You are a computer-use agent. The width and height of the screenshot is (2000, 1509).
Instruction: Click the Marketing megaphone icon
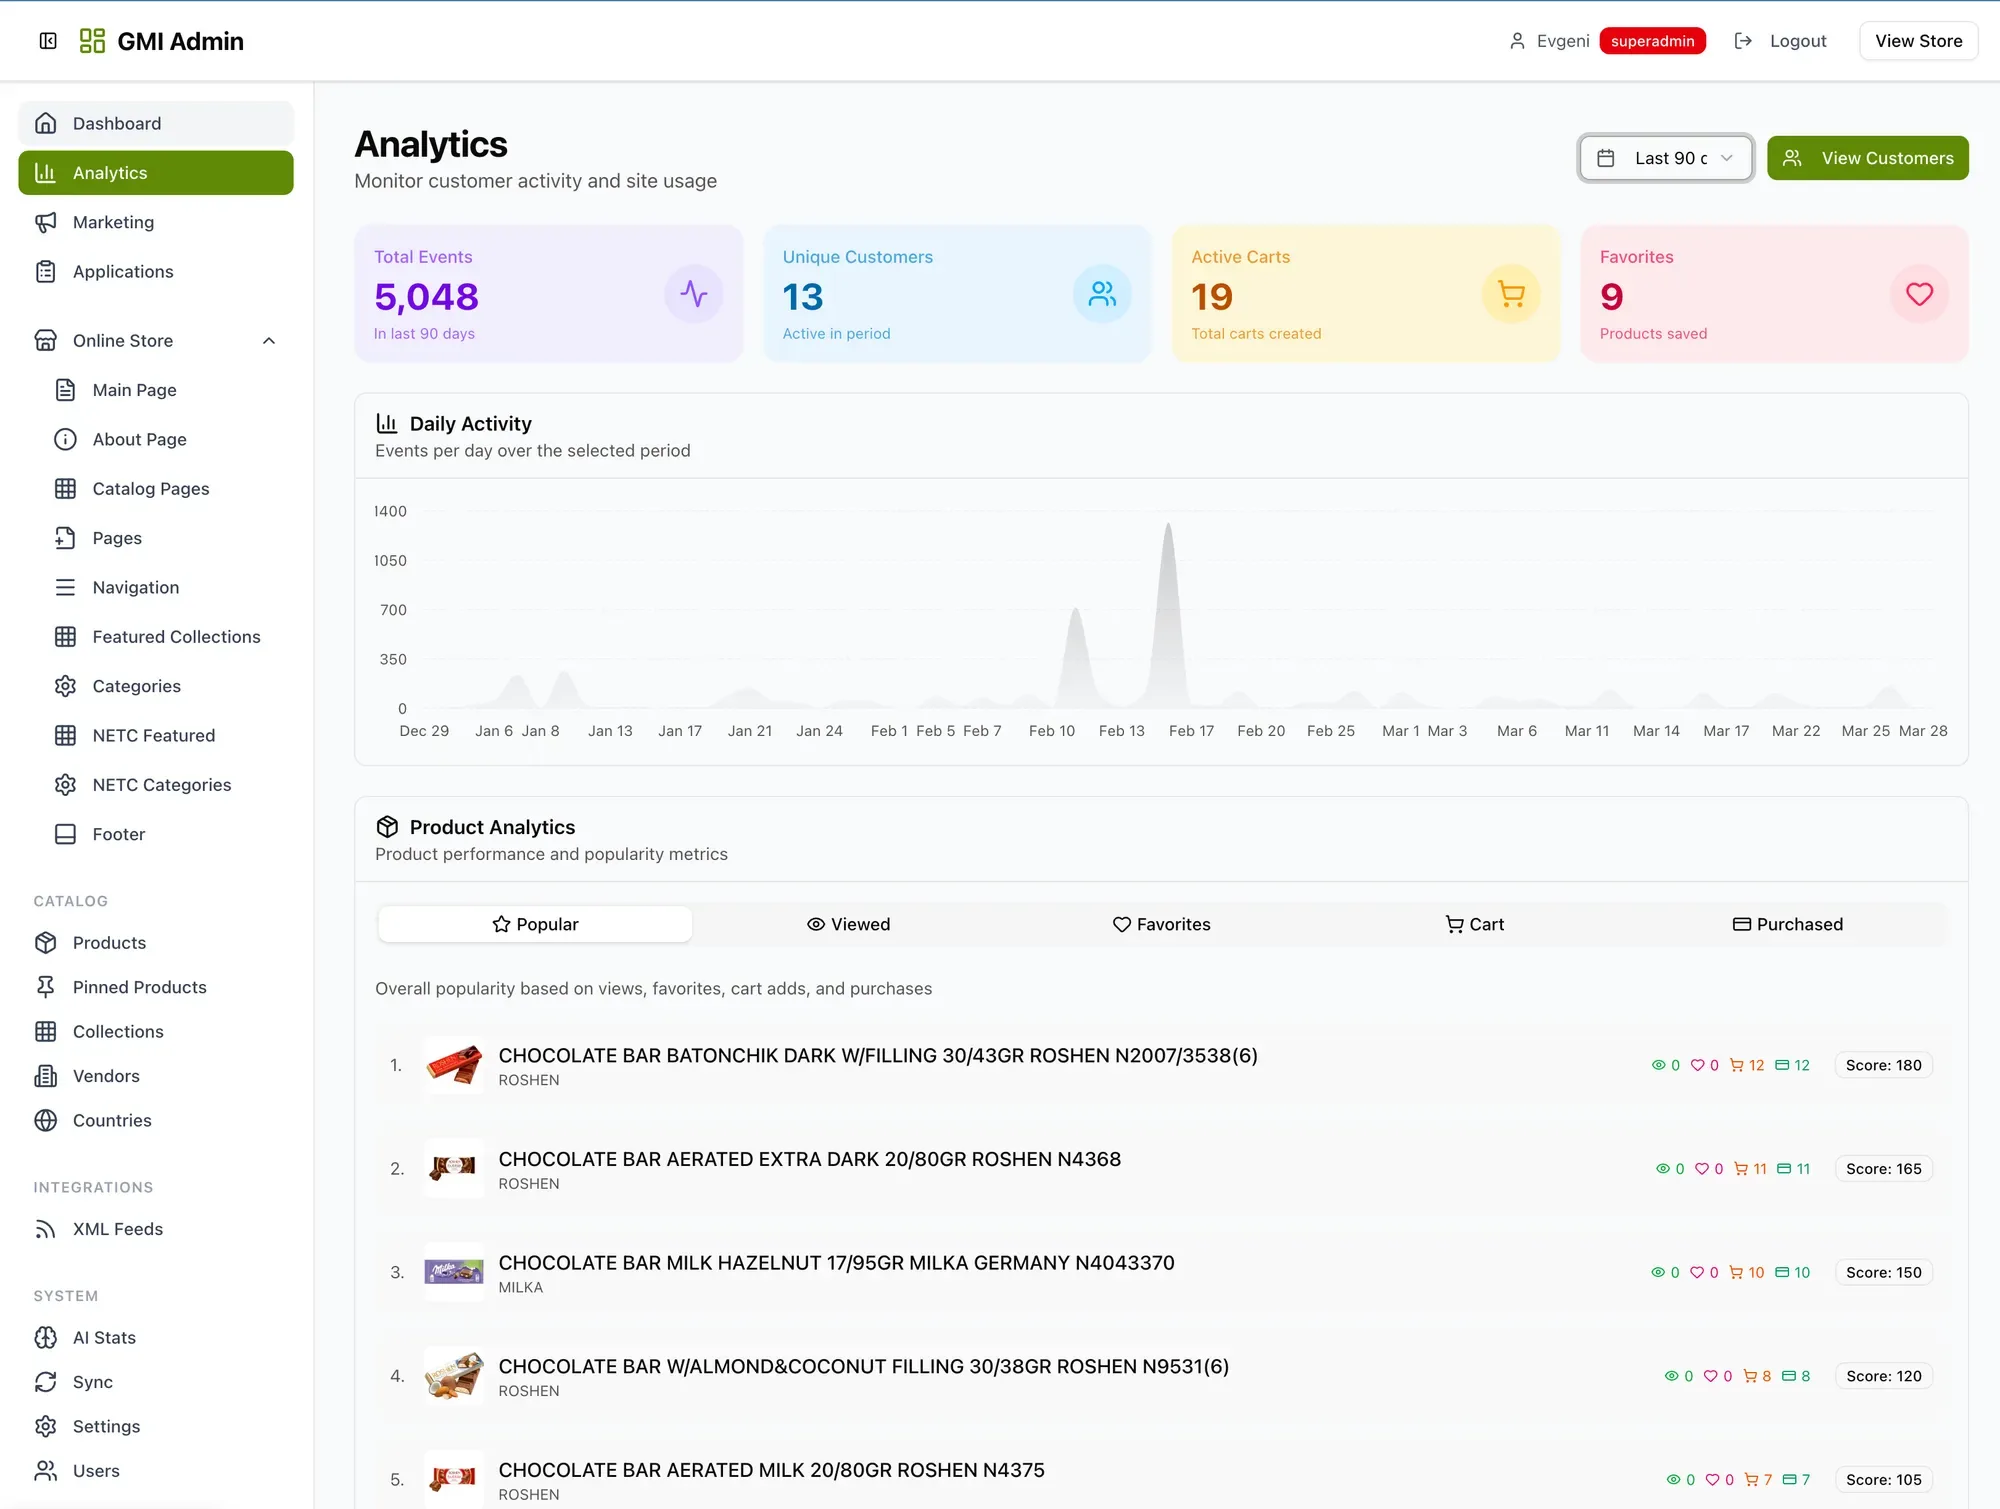(46, 222)
